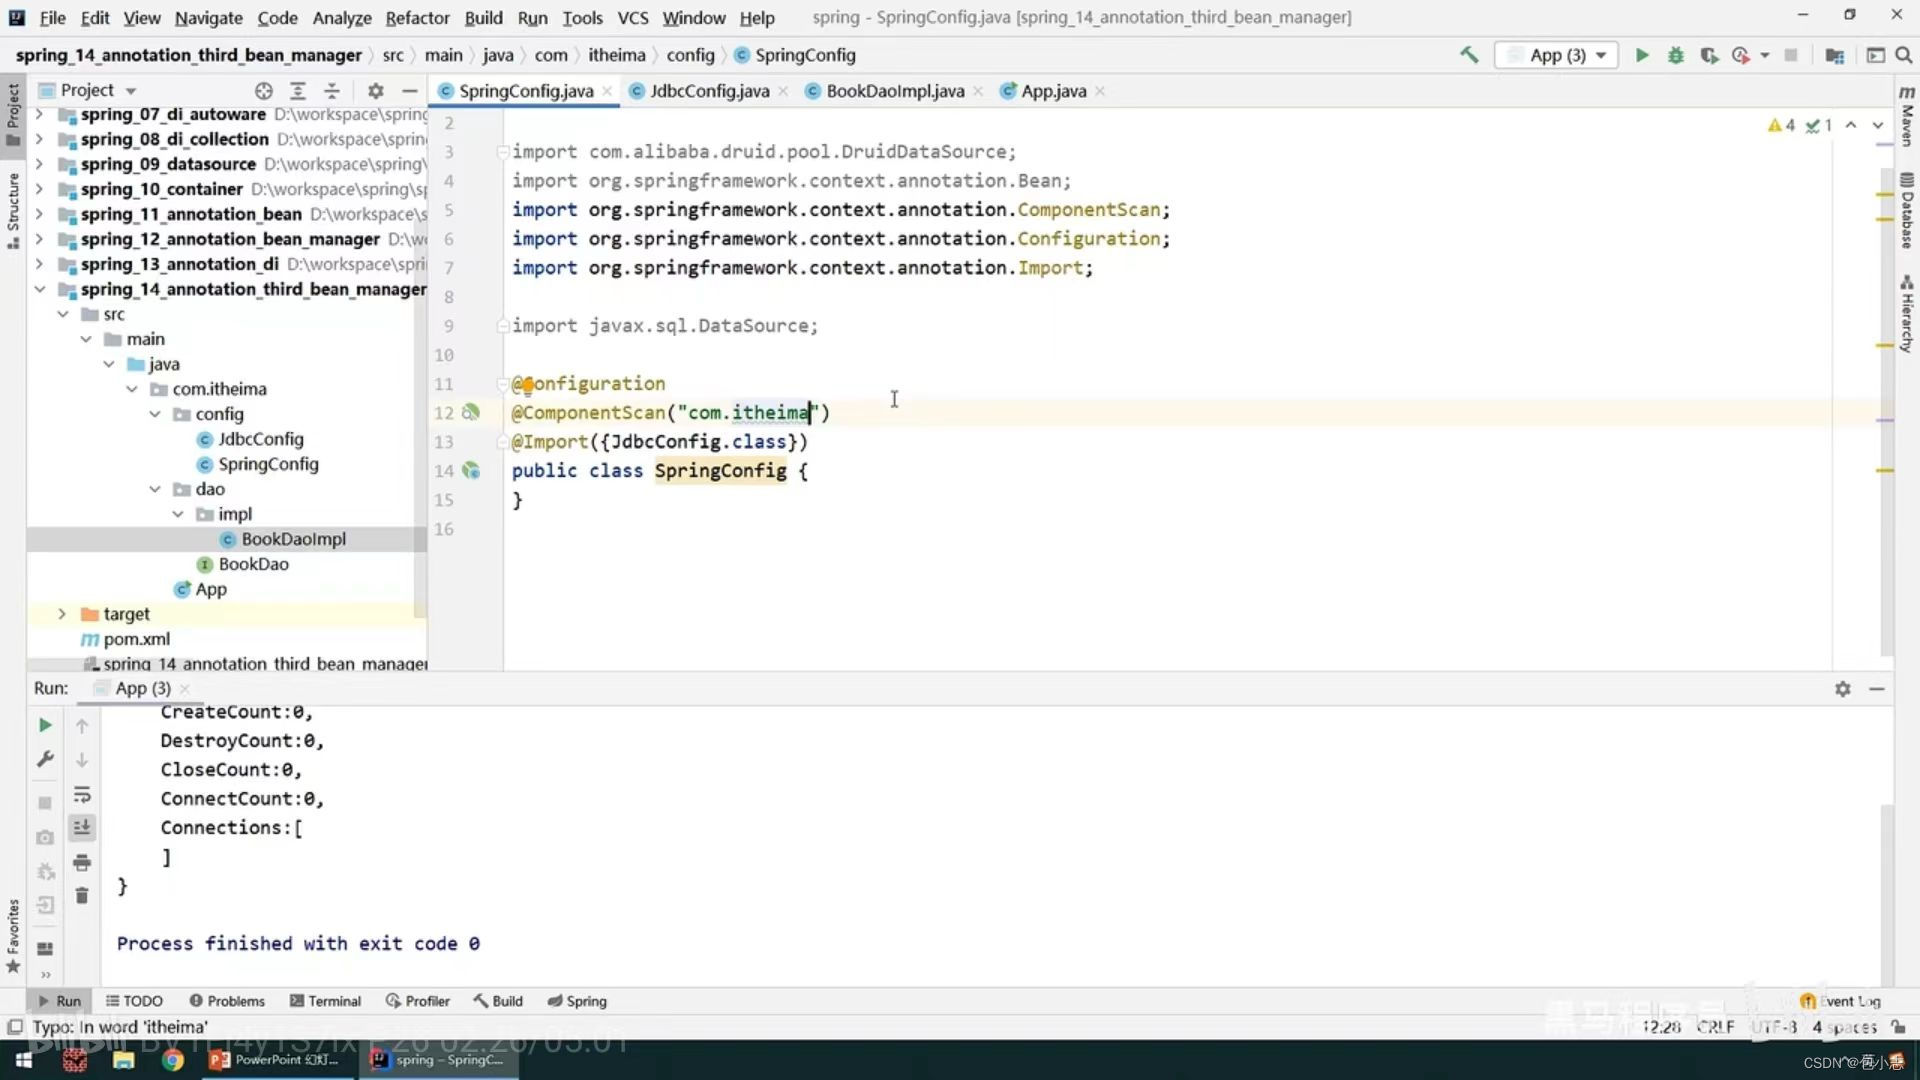
Task: Open Favorites tool window
Action: click(13, 936)
